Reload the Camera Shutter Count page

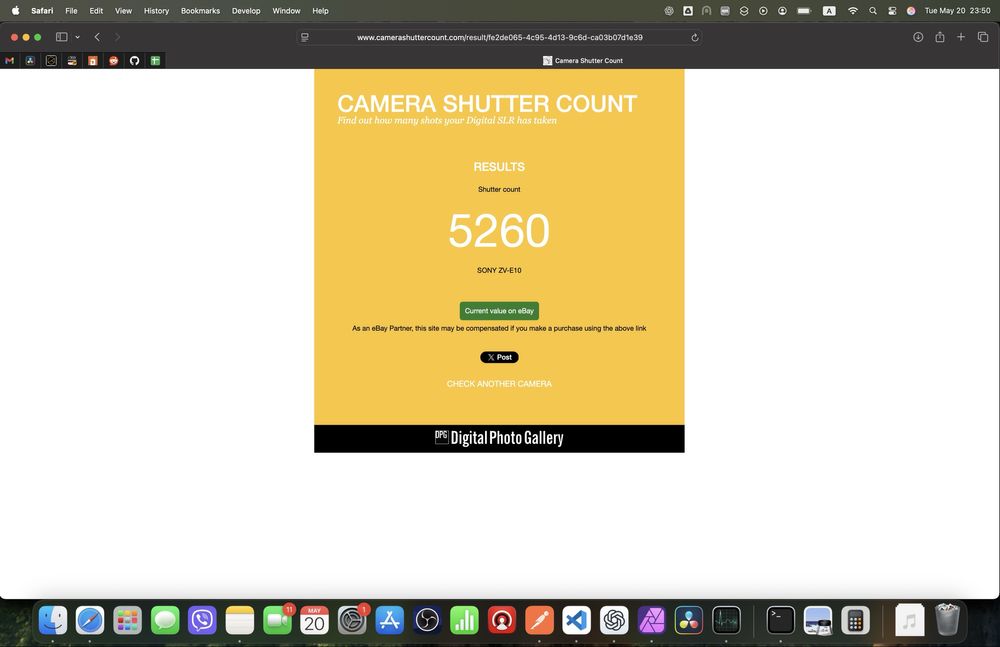695,38
